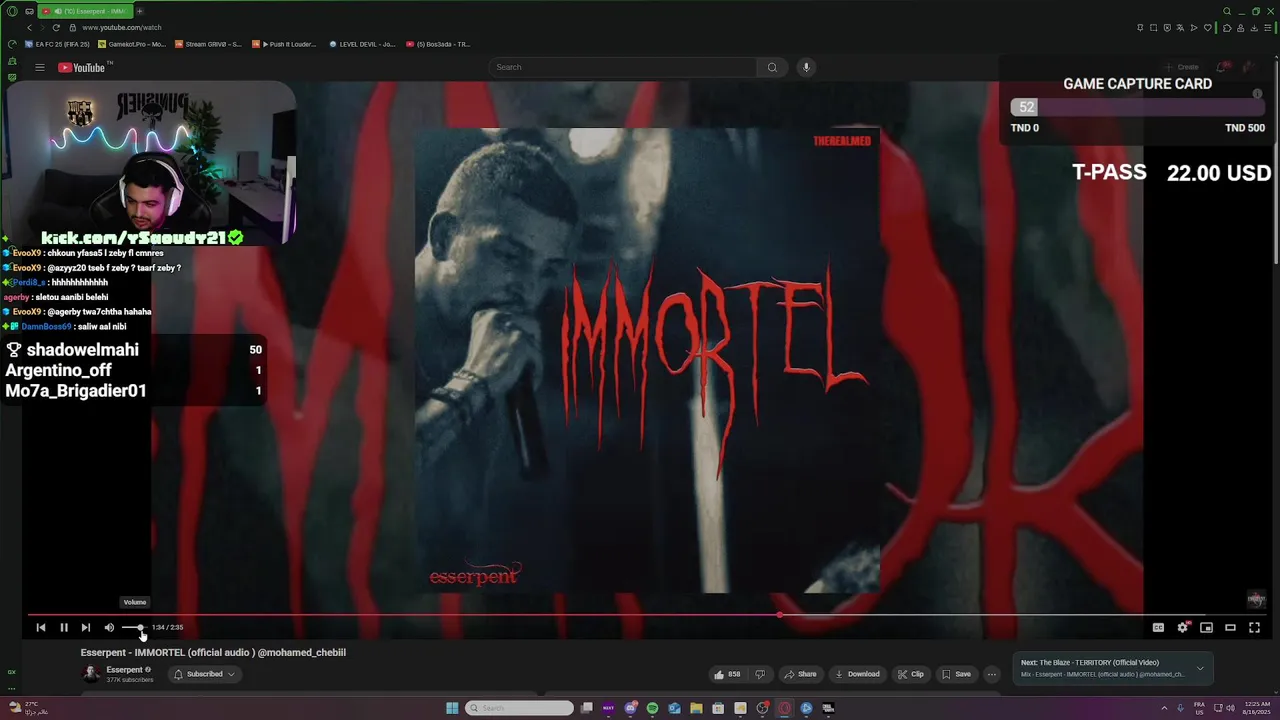
Task: Open the YouTube hamburger guide menu
Action: (40, 67)
